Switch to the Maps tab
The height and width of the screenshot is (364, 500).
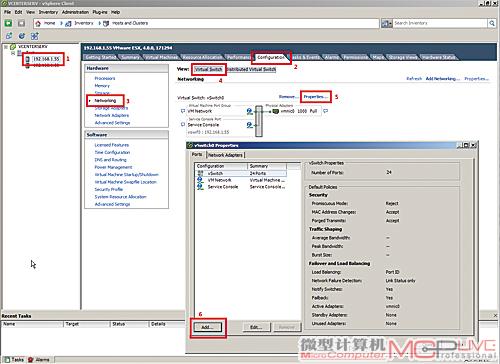pyautogui.click(x=378, y=57)
